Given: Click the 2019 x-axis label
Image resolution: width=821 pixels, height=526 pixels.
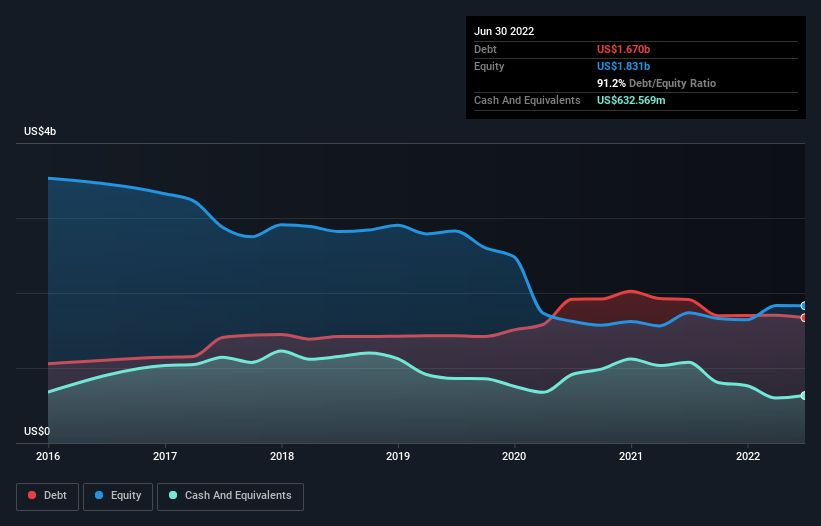Looking at the screenshot, I should tap(398, 456).
